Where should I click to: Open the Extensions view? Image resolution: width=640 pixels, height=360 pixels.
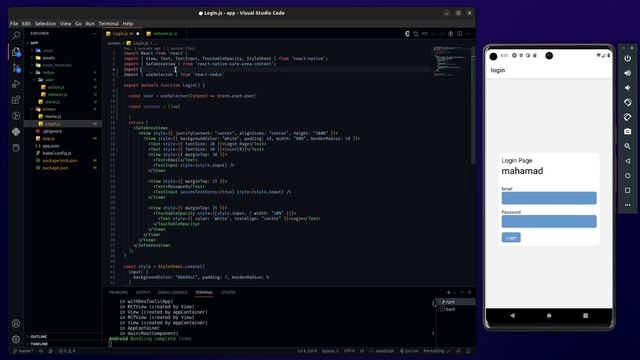(16, 100)
